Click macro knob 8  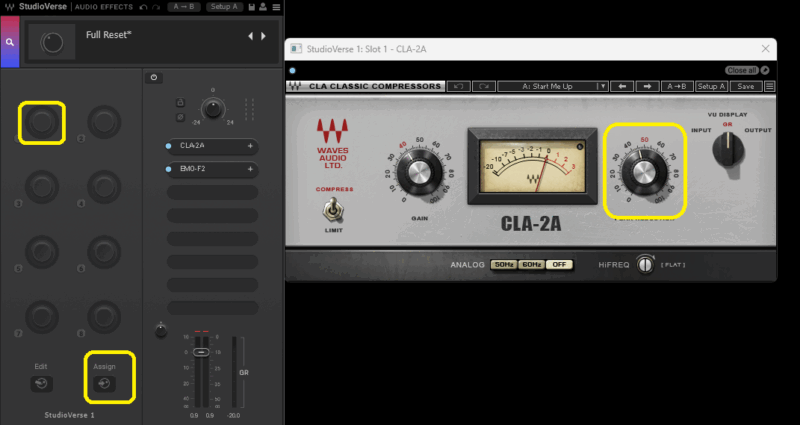104,317
